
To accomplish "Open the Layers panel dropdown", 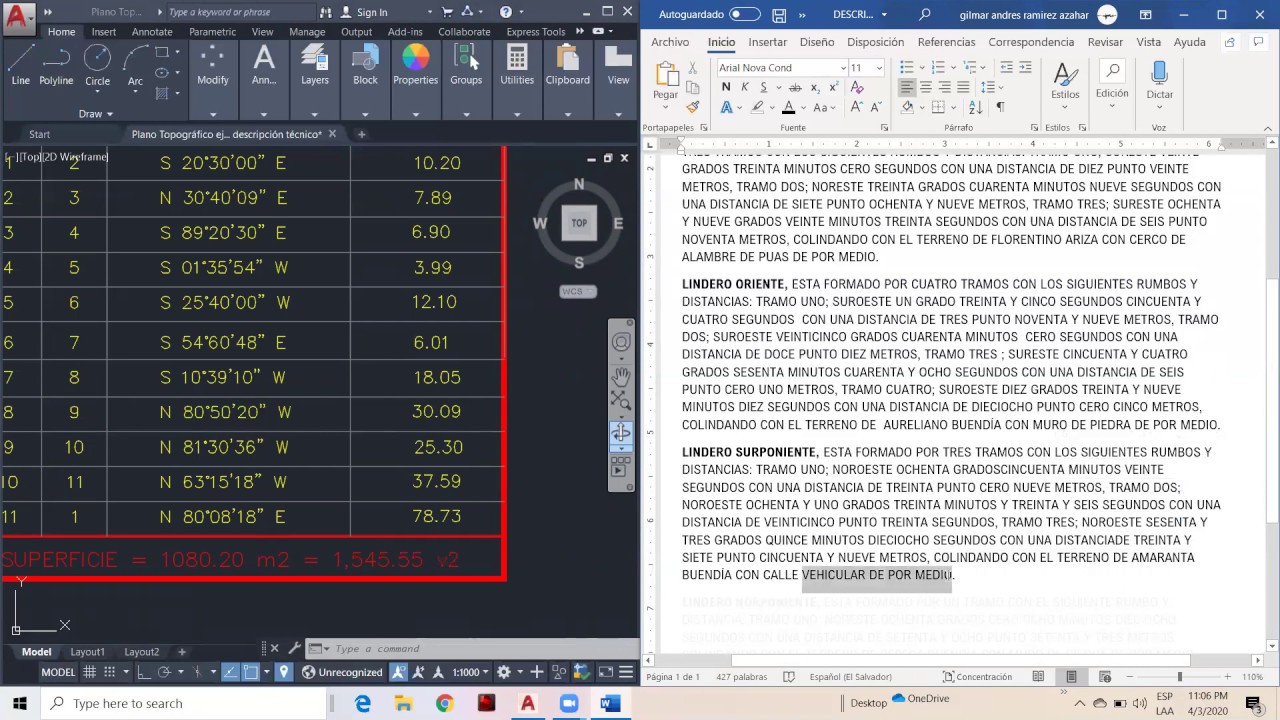I will point(314,114).
